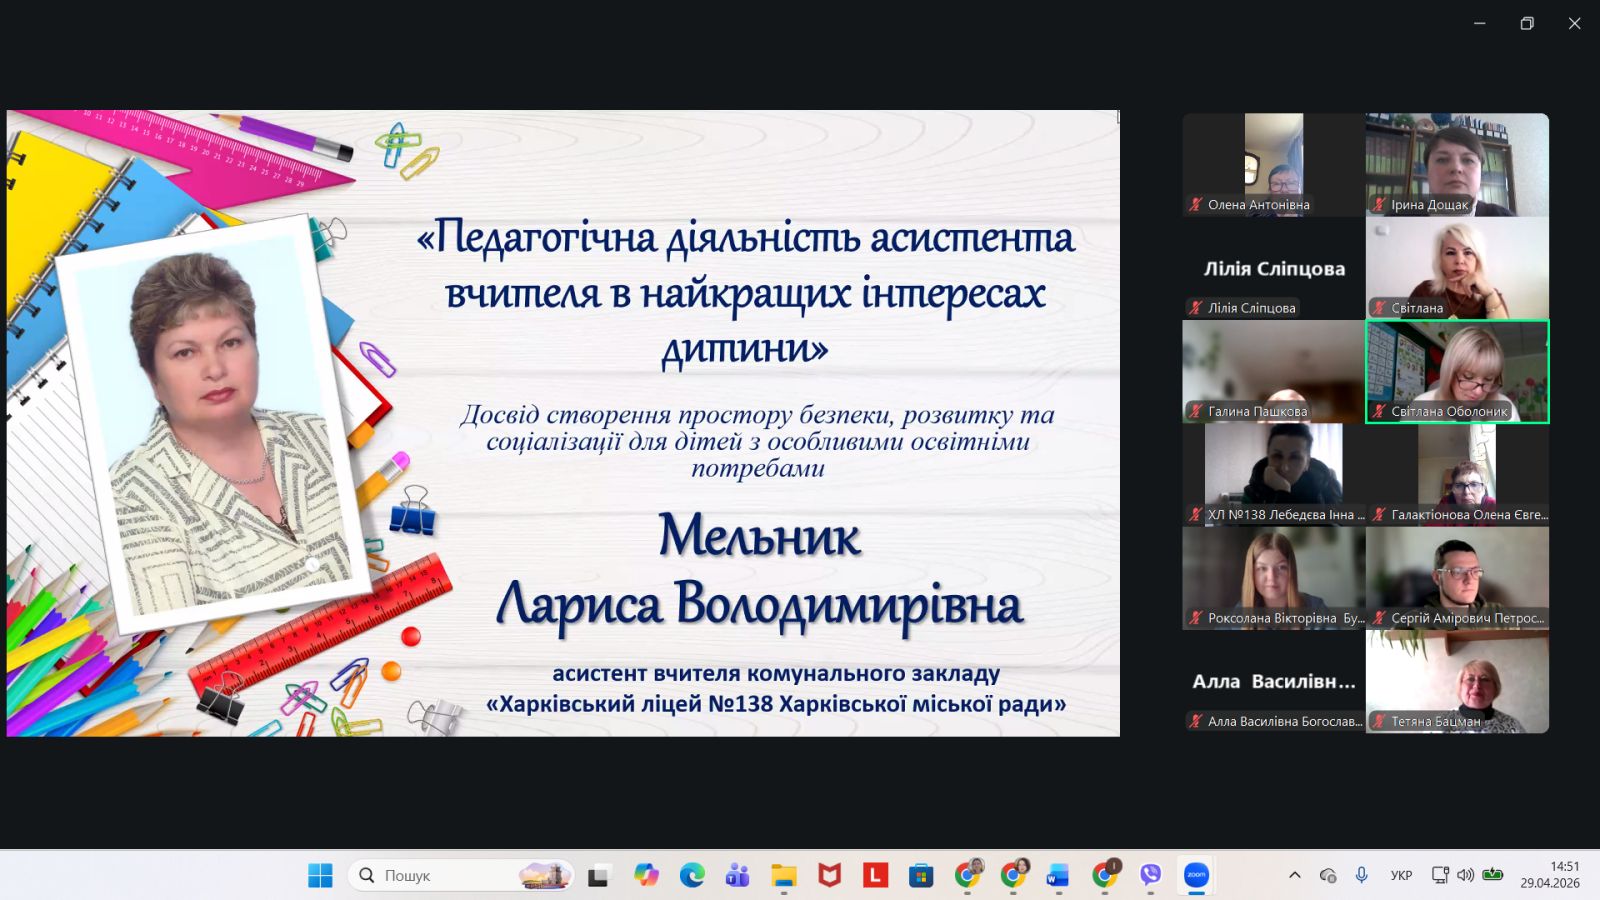The height and width of the screenshot is (900, 1600).
Task: Open the clock and date flyout
Action: 1550,875
